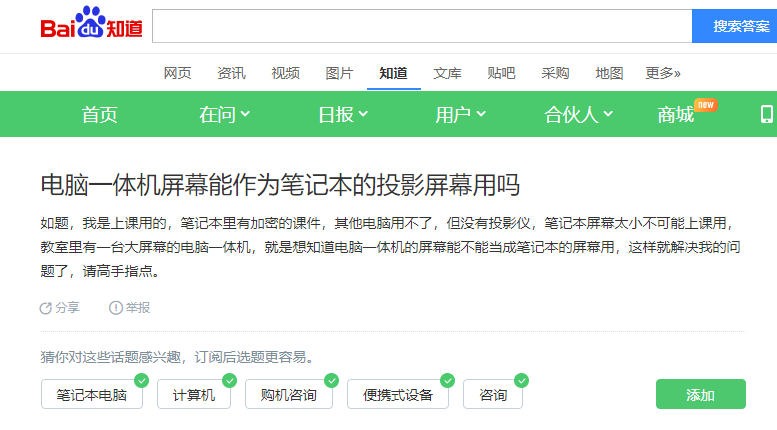Toggle the 计算机 topic tag

(193, 395)
